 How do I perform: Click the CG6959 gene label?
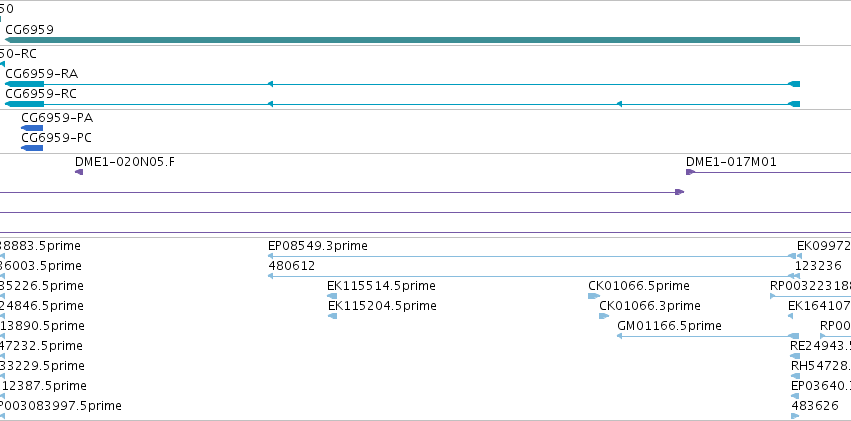pos(29,30)
